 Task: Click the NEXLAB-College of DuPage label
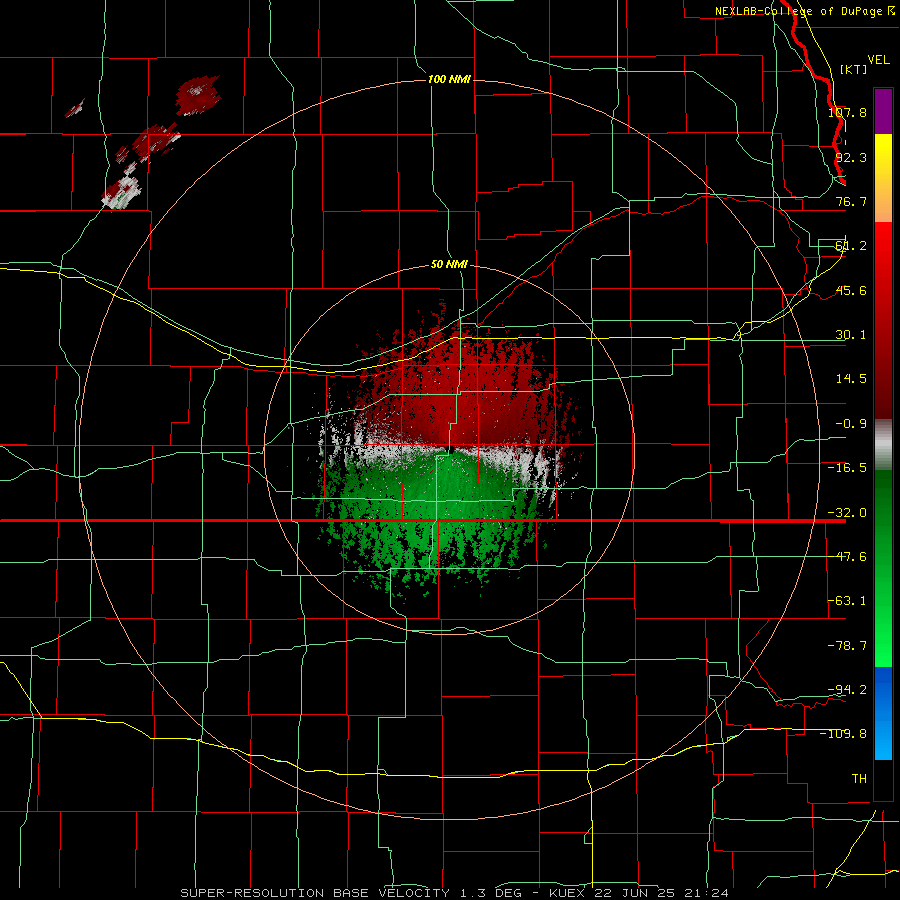pos(804,11)
